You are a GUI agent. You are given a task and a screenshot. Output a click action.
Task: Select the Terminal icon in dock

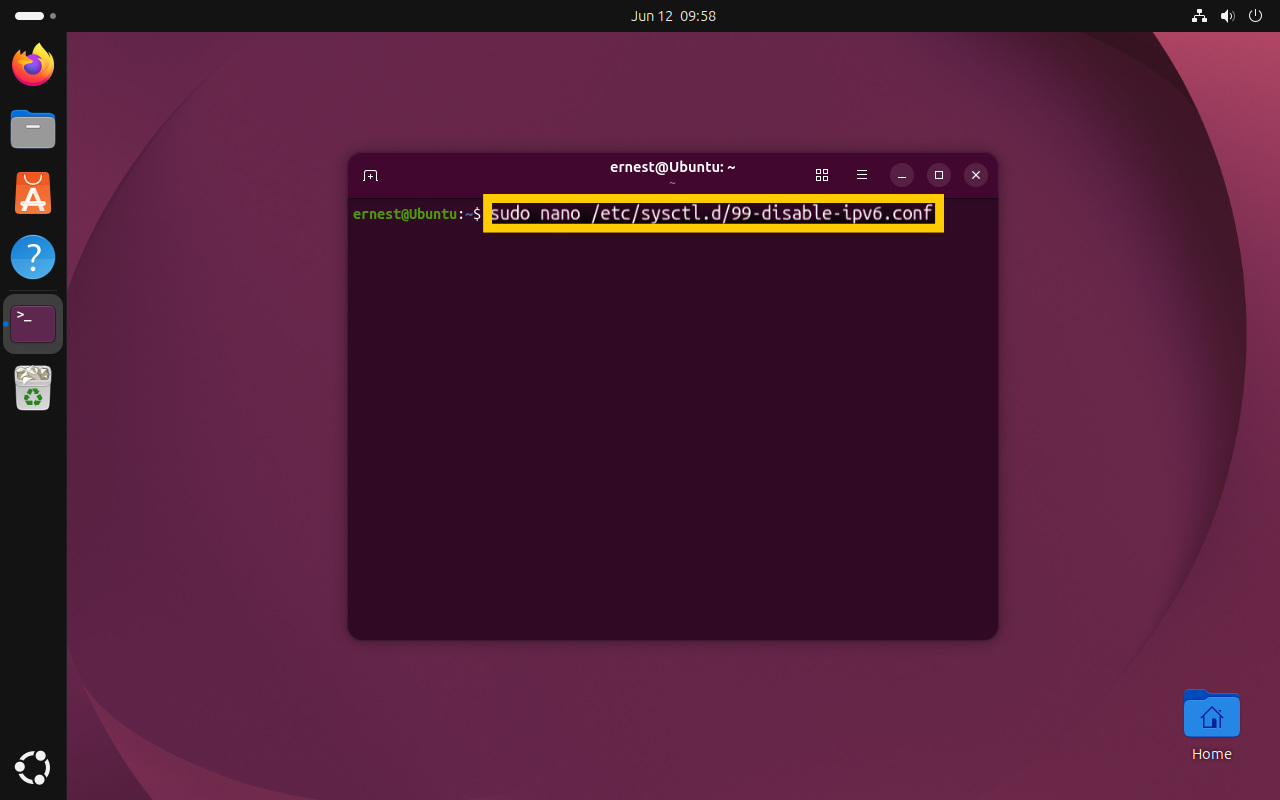tap(33, 323)
